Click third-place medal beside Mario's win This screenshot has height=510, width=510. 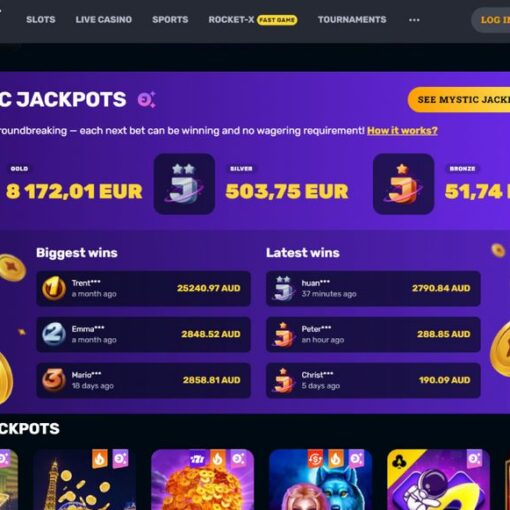(54, 380)
